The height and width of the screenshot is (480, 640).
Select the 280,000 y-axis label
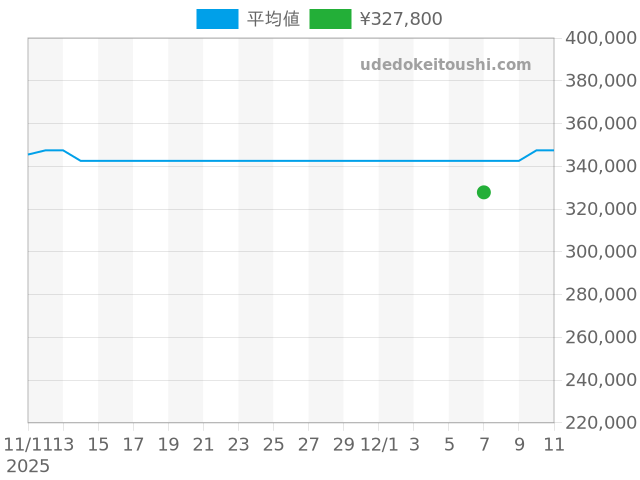601,295
